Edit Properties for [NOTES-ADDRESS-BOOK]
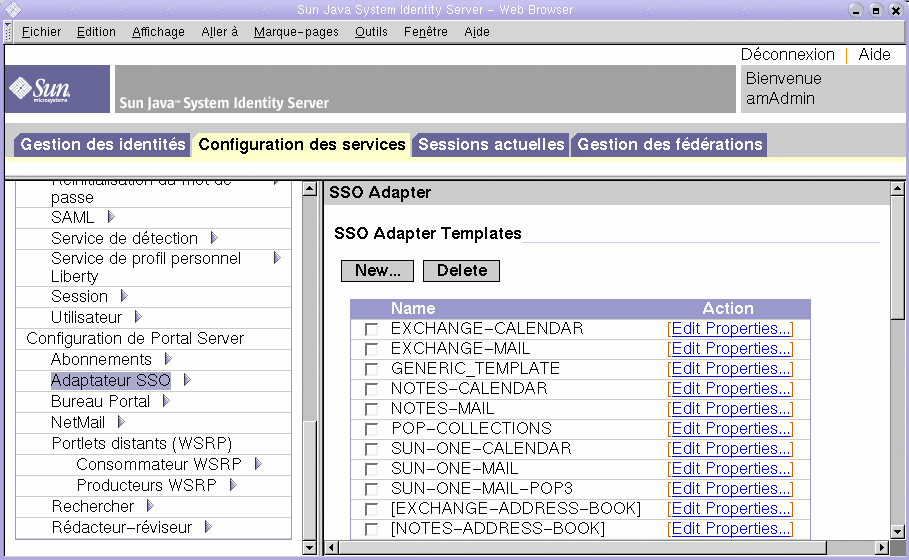909x560 pixels. pyautogui.click(x=730, y=529)
